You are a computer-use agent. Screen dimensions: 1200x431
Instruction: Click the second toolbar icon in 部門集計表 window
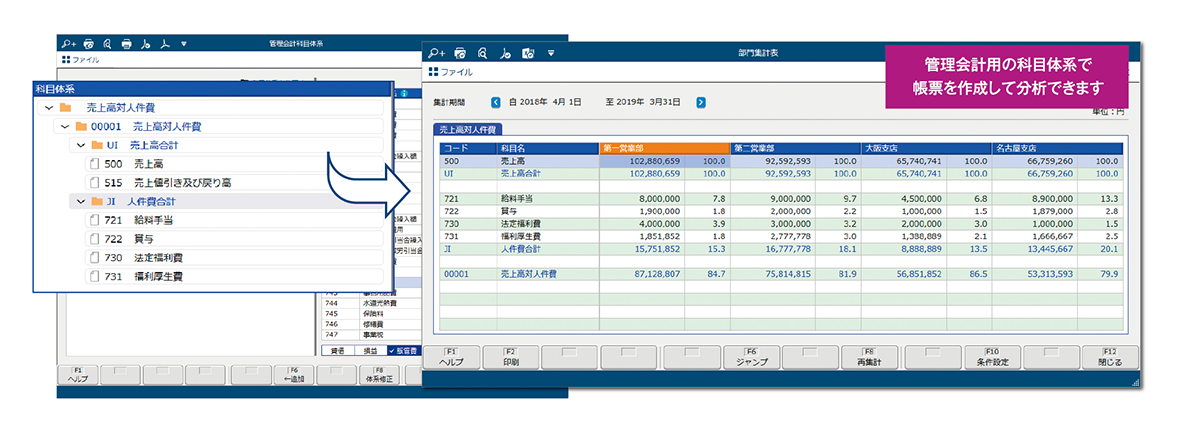460,52
